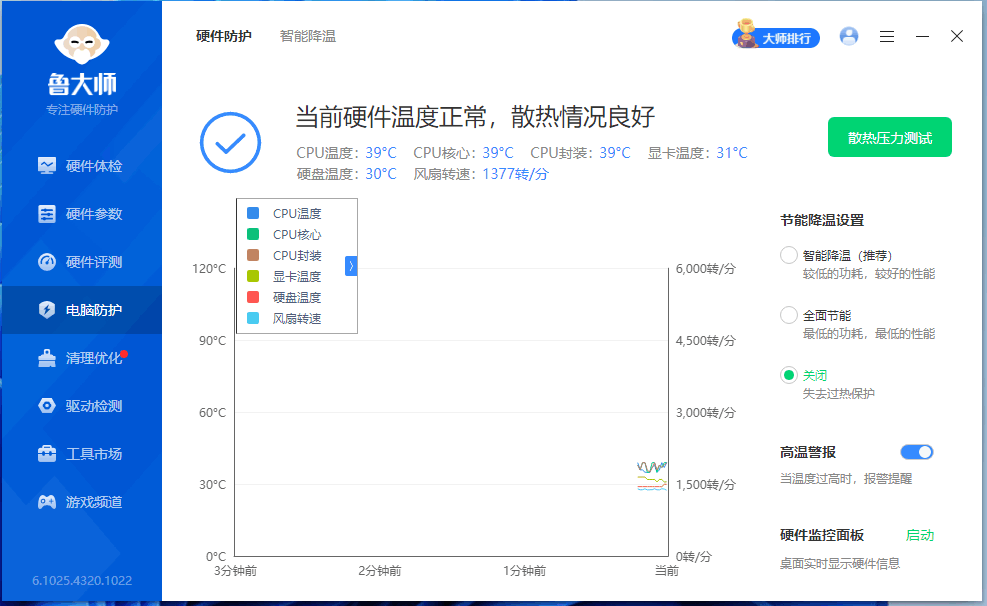The height and width of the screenshot is (606, 987).
Task: Open 硬件参数 via its sidebar icon
Action: pyautogui.click(x=47, y=214)
